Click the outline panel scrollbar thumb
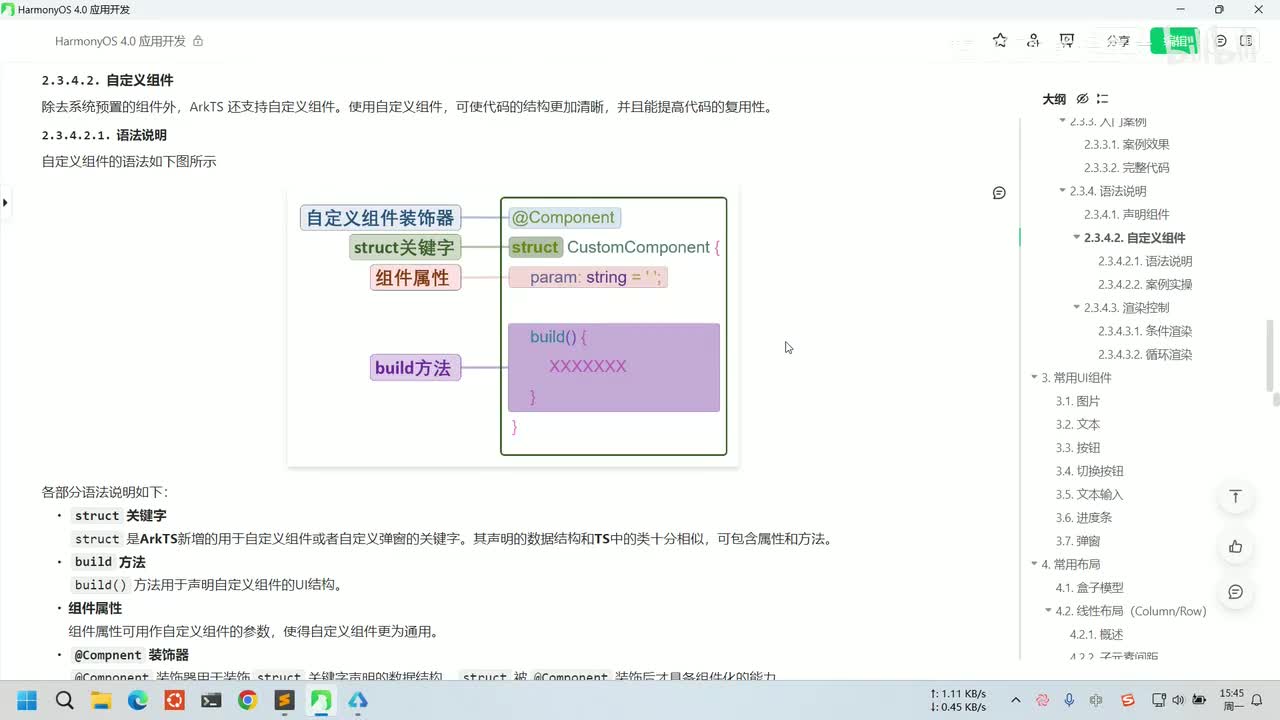This screenshot has height=720, width=1280. (1271, 355)
